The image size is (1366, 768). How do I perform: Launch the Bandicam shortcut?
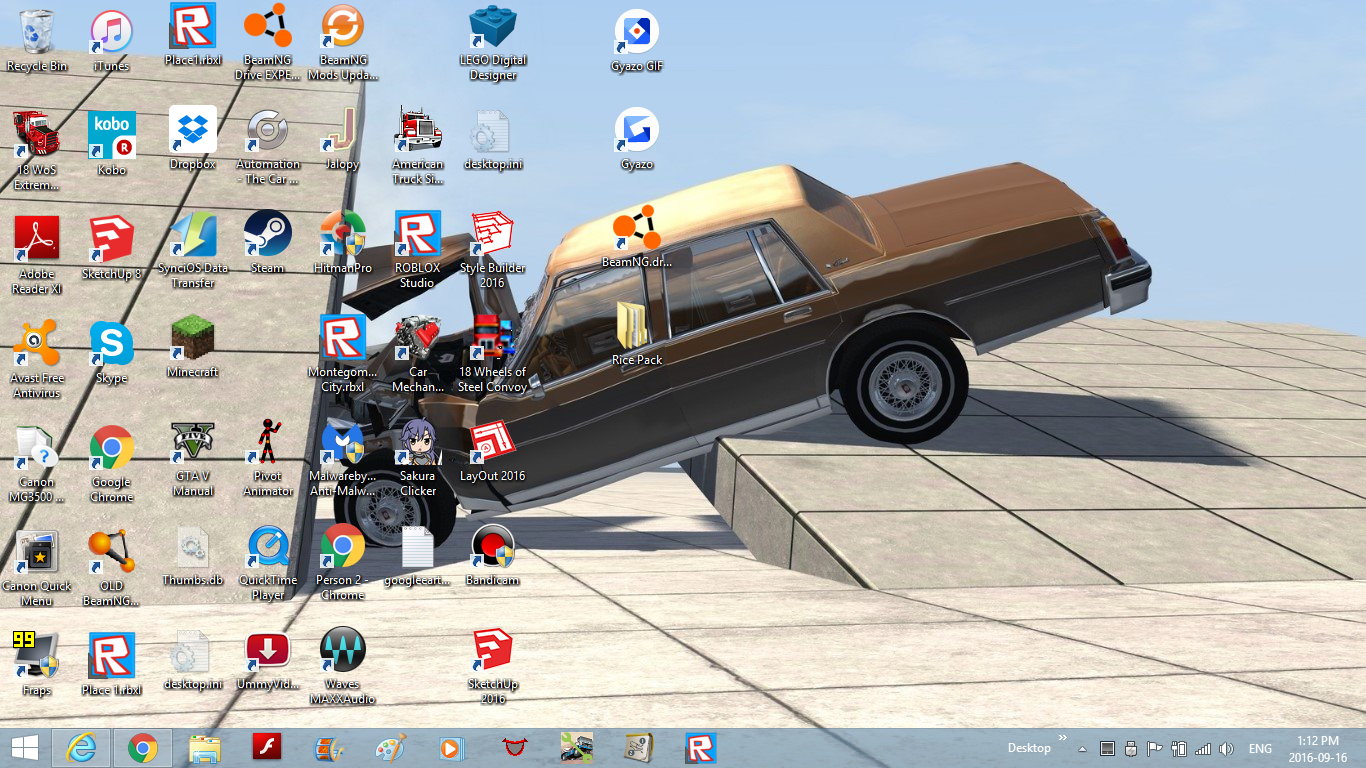point(493,555)
